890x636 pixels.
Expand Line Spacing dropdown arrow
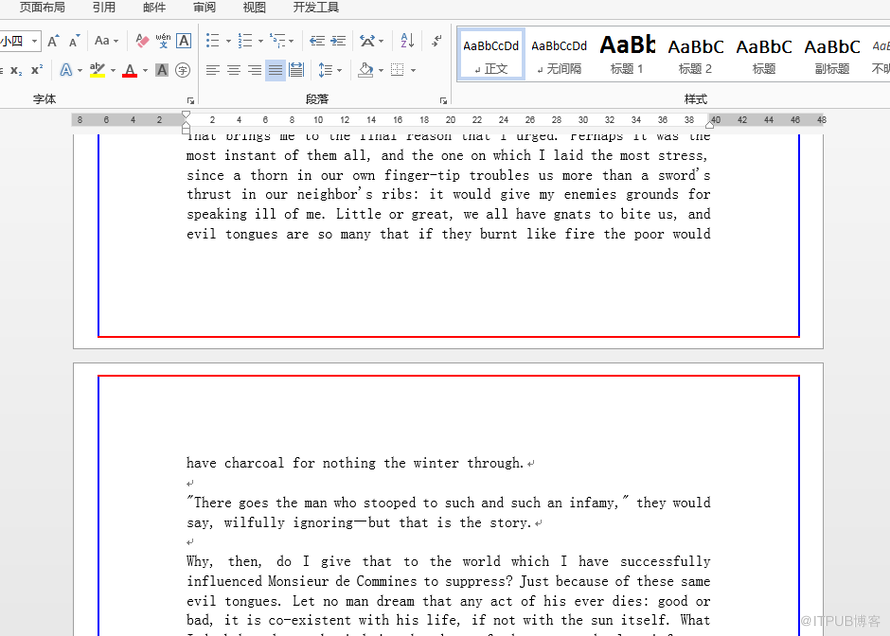tap(339, 70)
